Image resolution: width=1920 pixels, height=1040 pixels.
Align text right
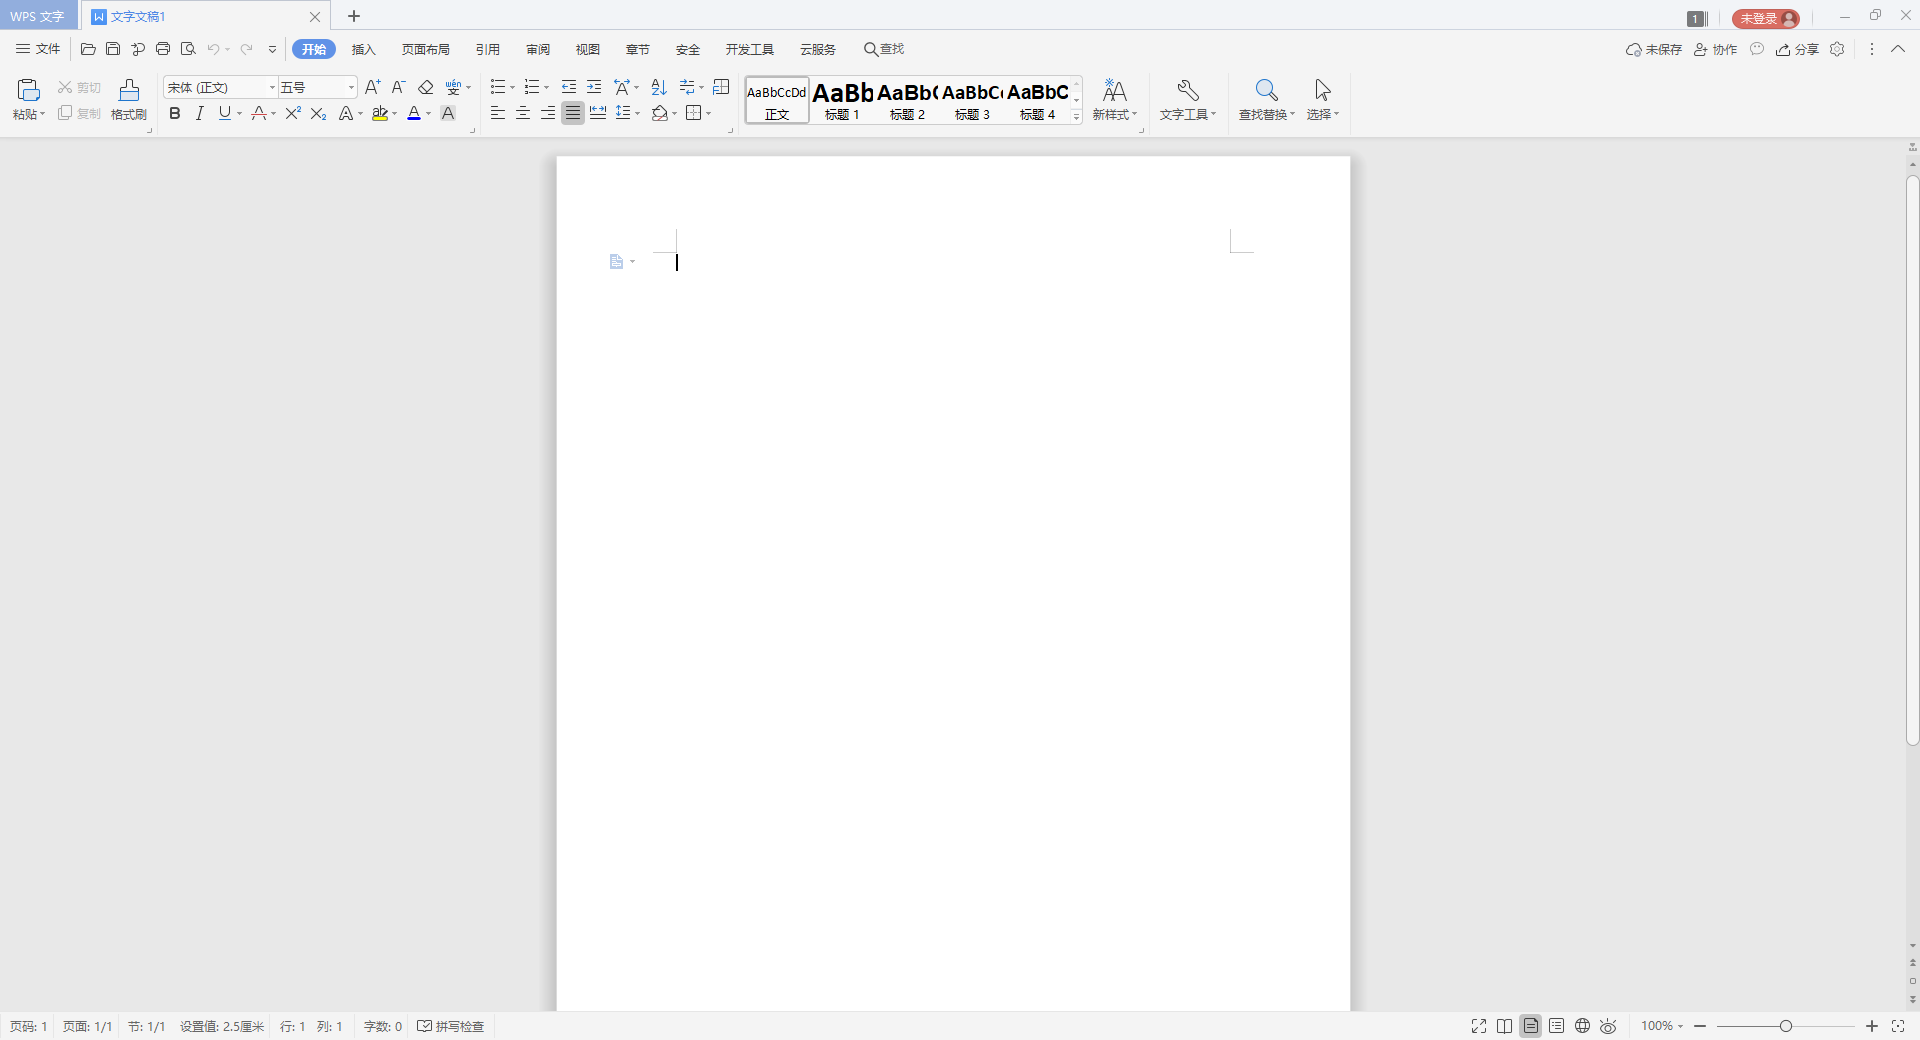548,113
